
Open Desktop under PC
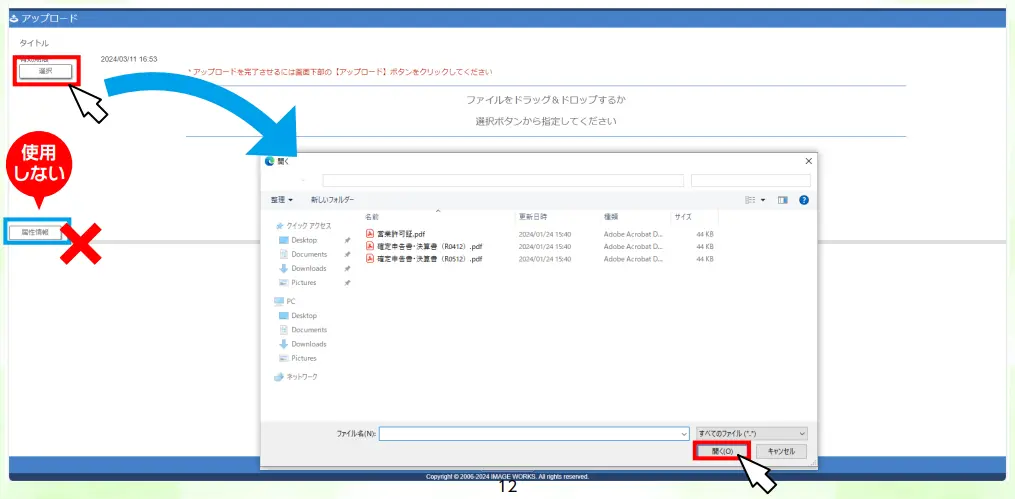[x=304, y=316]
